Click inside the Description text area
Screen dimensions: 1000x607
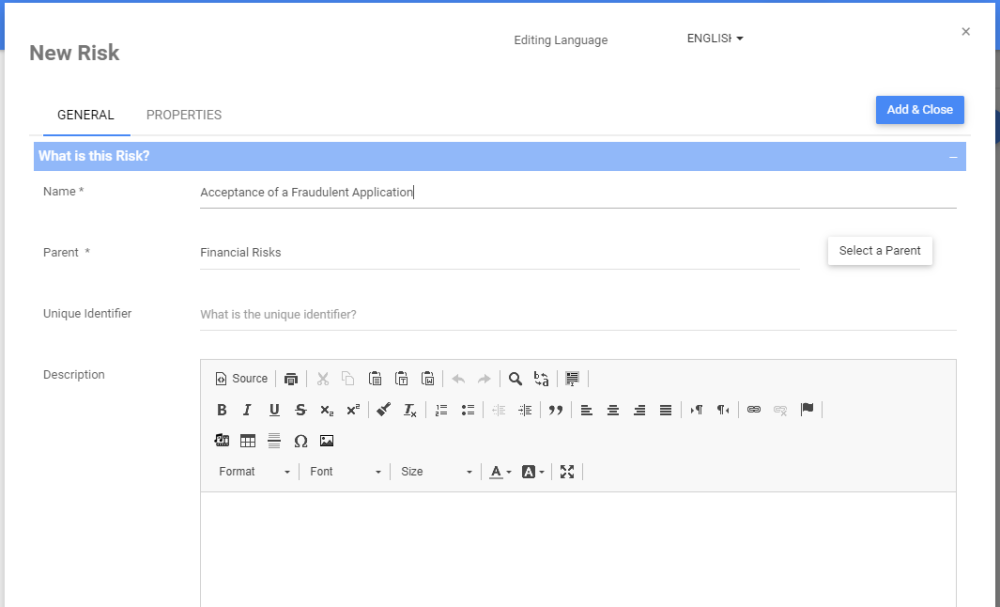(x=578, y=550)
